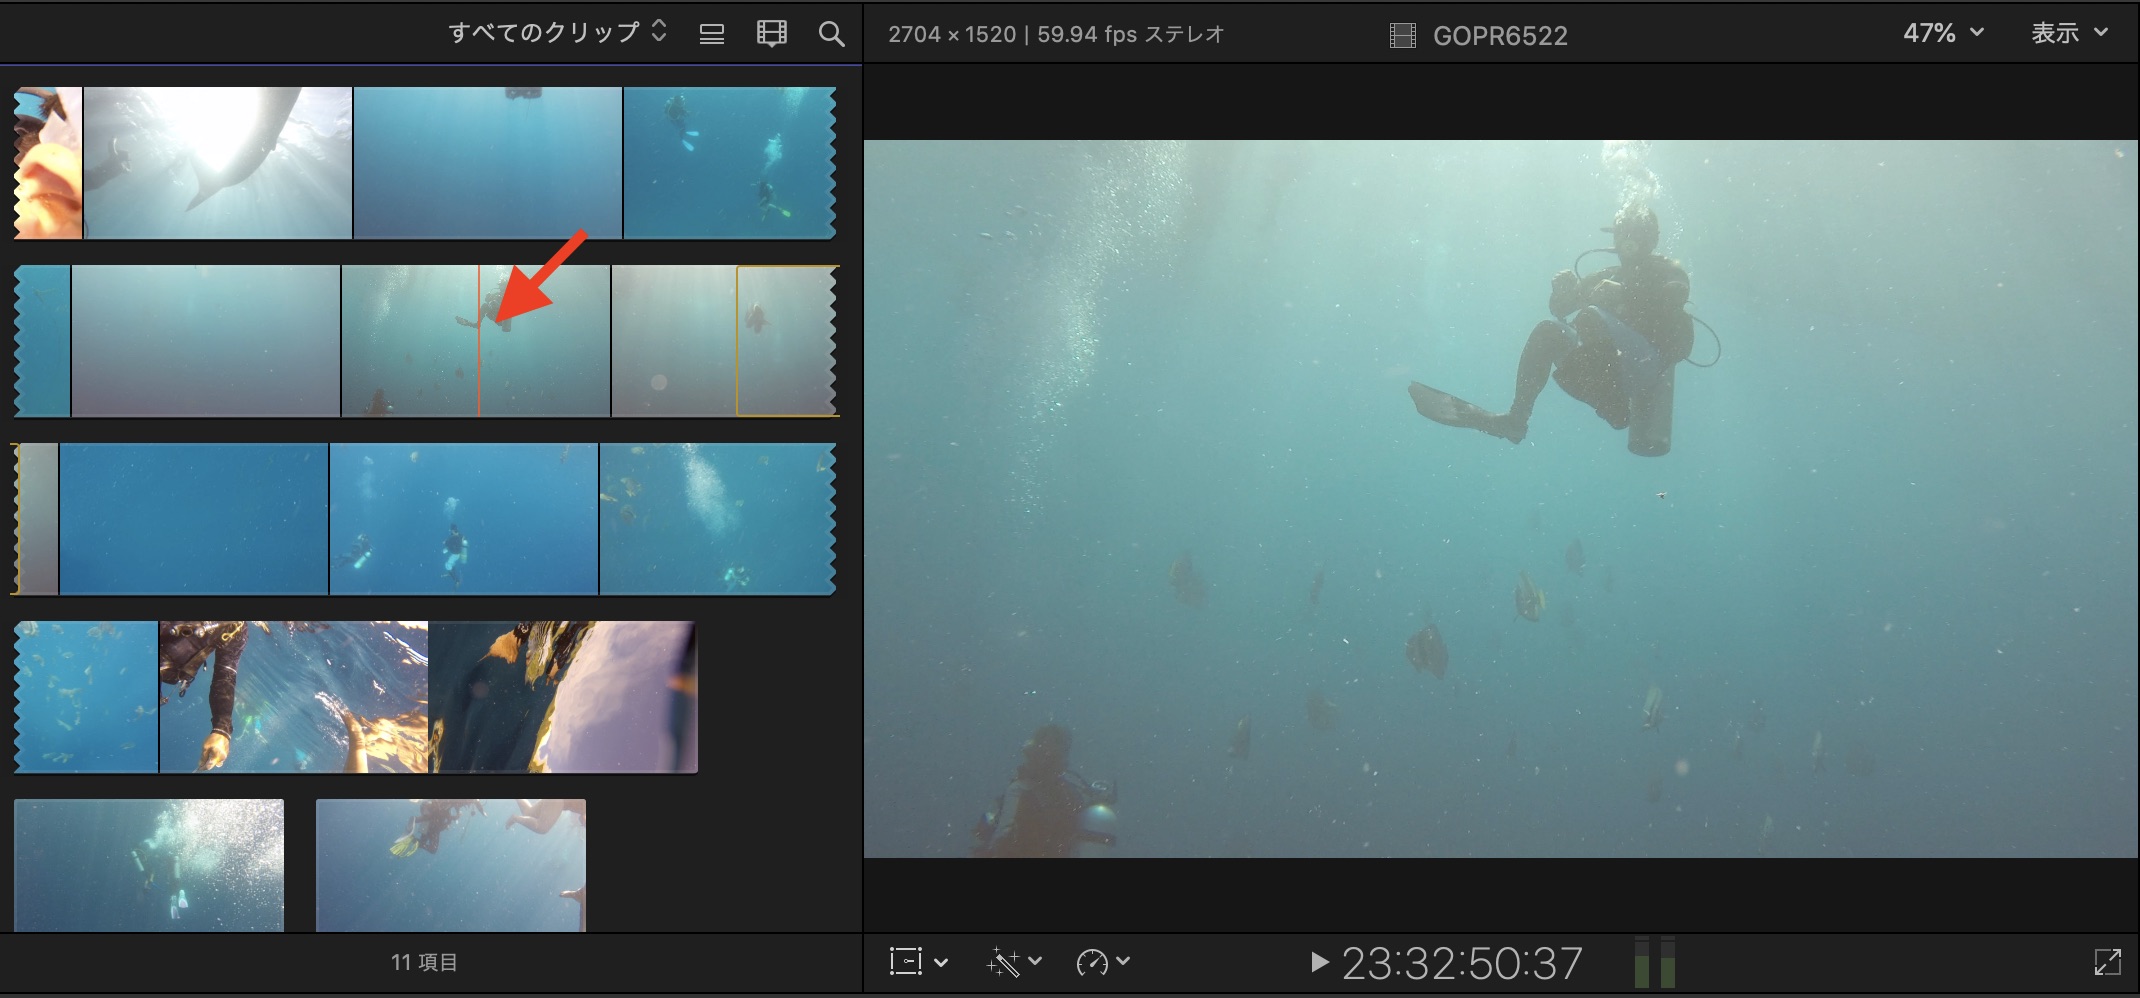Select the yellow-outlined clip range in second row
The image size is (2140, 998).
(786, 340)
